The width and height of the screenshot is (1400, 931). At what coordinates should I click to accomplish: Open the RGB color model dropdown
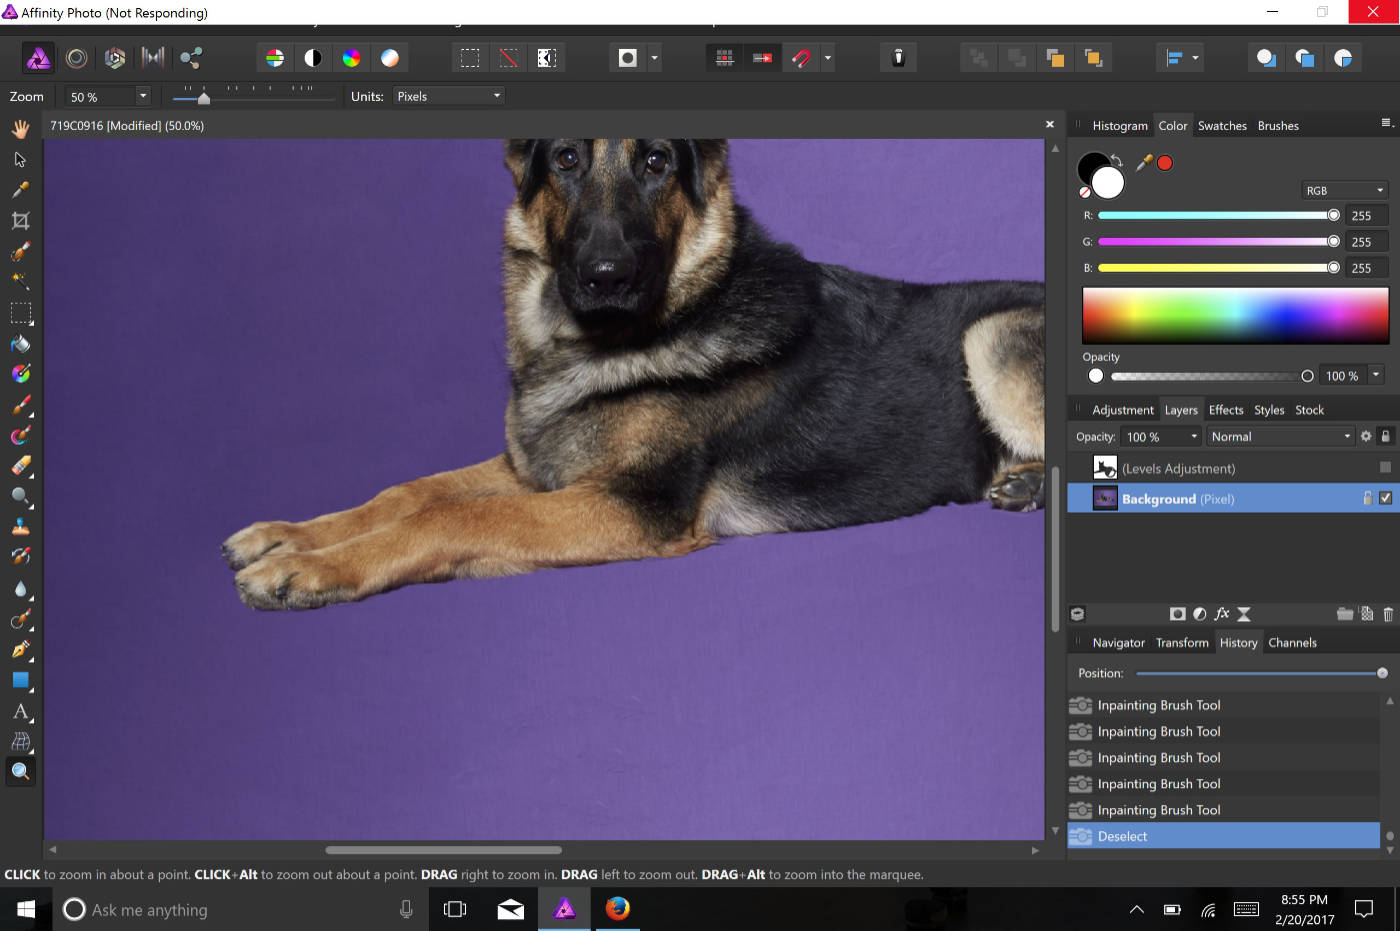click(x=1345, y=190)
